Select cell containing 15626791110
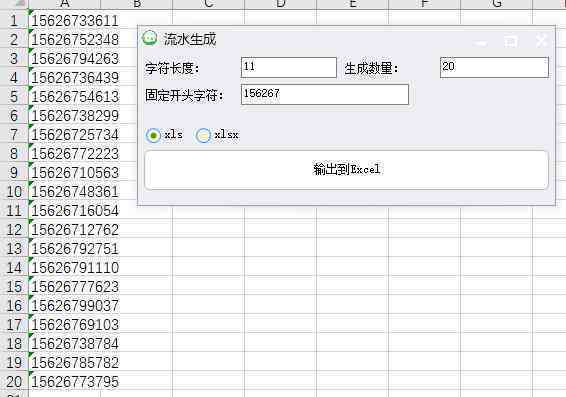Viewport: 566px width, 397px height. point(65,267)
